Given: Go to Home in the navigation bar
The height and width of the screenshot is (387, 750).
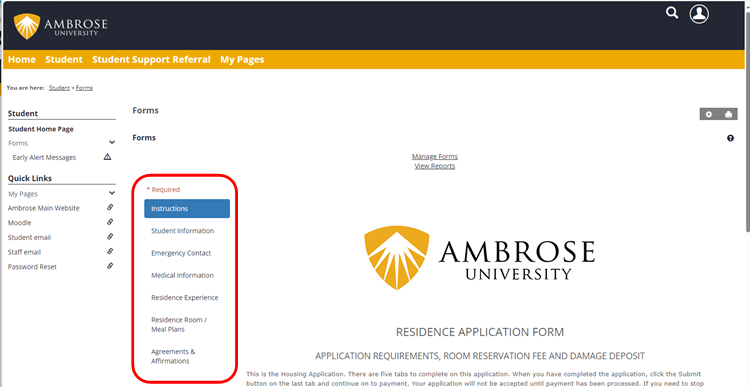Looking at the screenshot, I should [22, 60].
